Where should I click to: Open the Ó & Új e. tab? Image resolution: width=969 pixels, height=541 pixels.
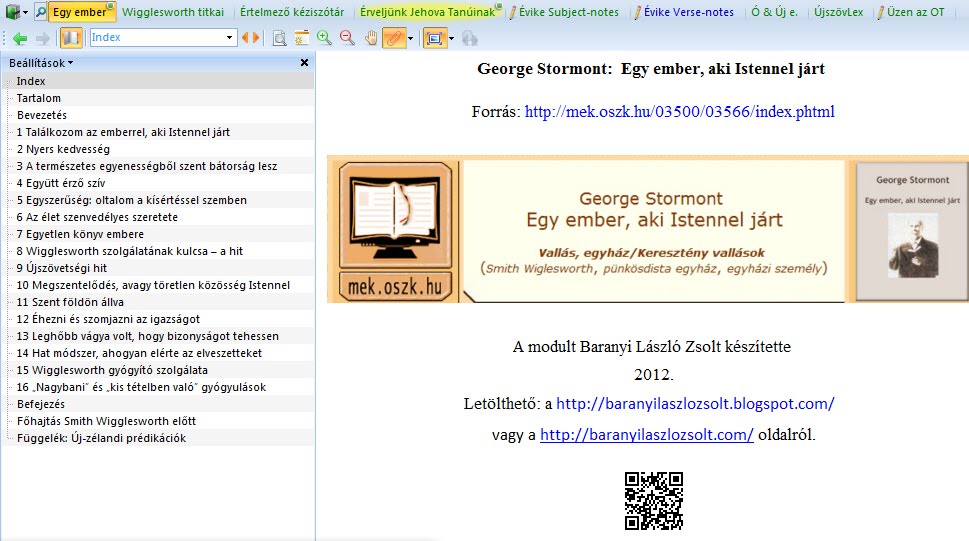(x=774, y=12)
